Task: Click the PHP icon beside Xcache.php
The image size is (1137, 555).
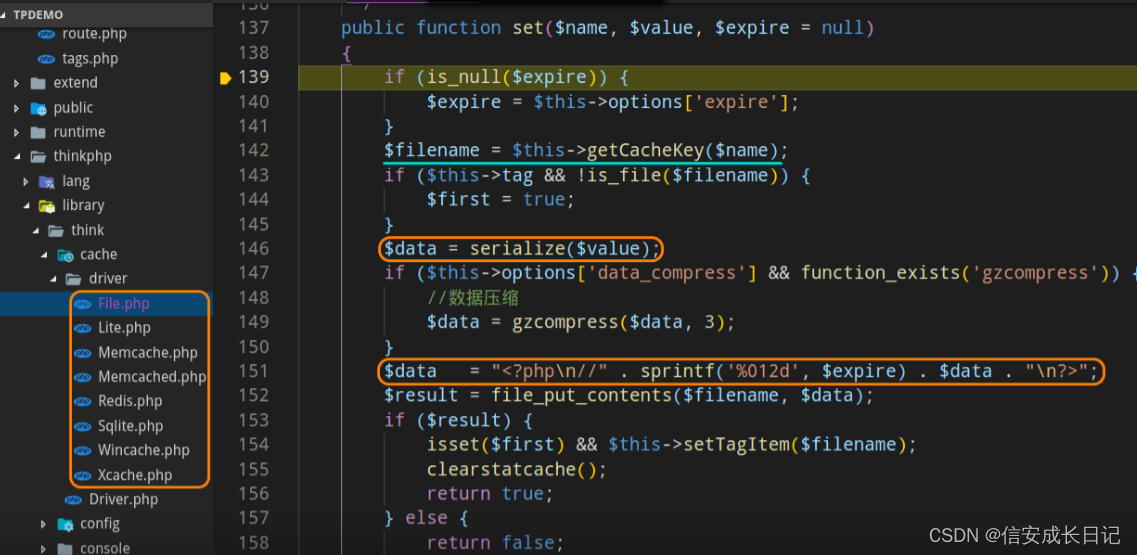Action: tap(83, 476)
